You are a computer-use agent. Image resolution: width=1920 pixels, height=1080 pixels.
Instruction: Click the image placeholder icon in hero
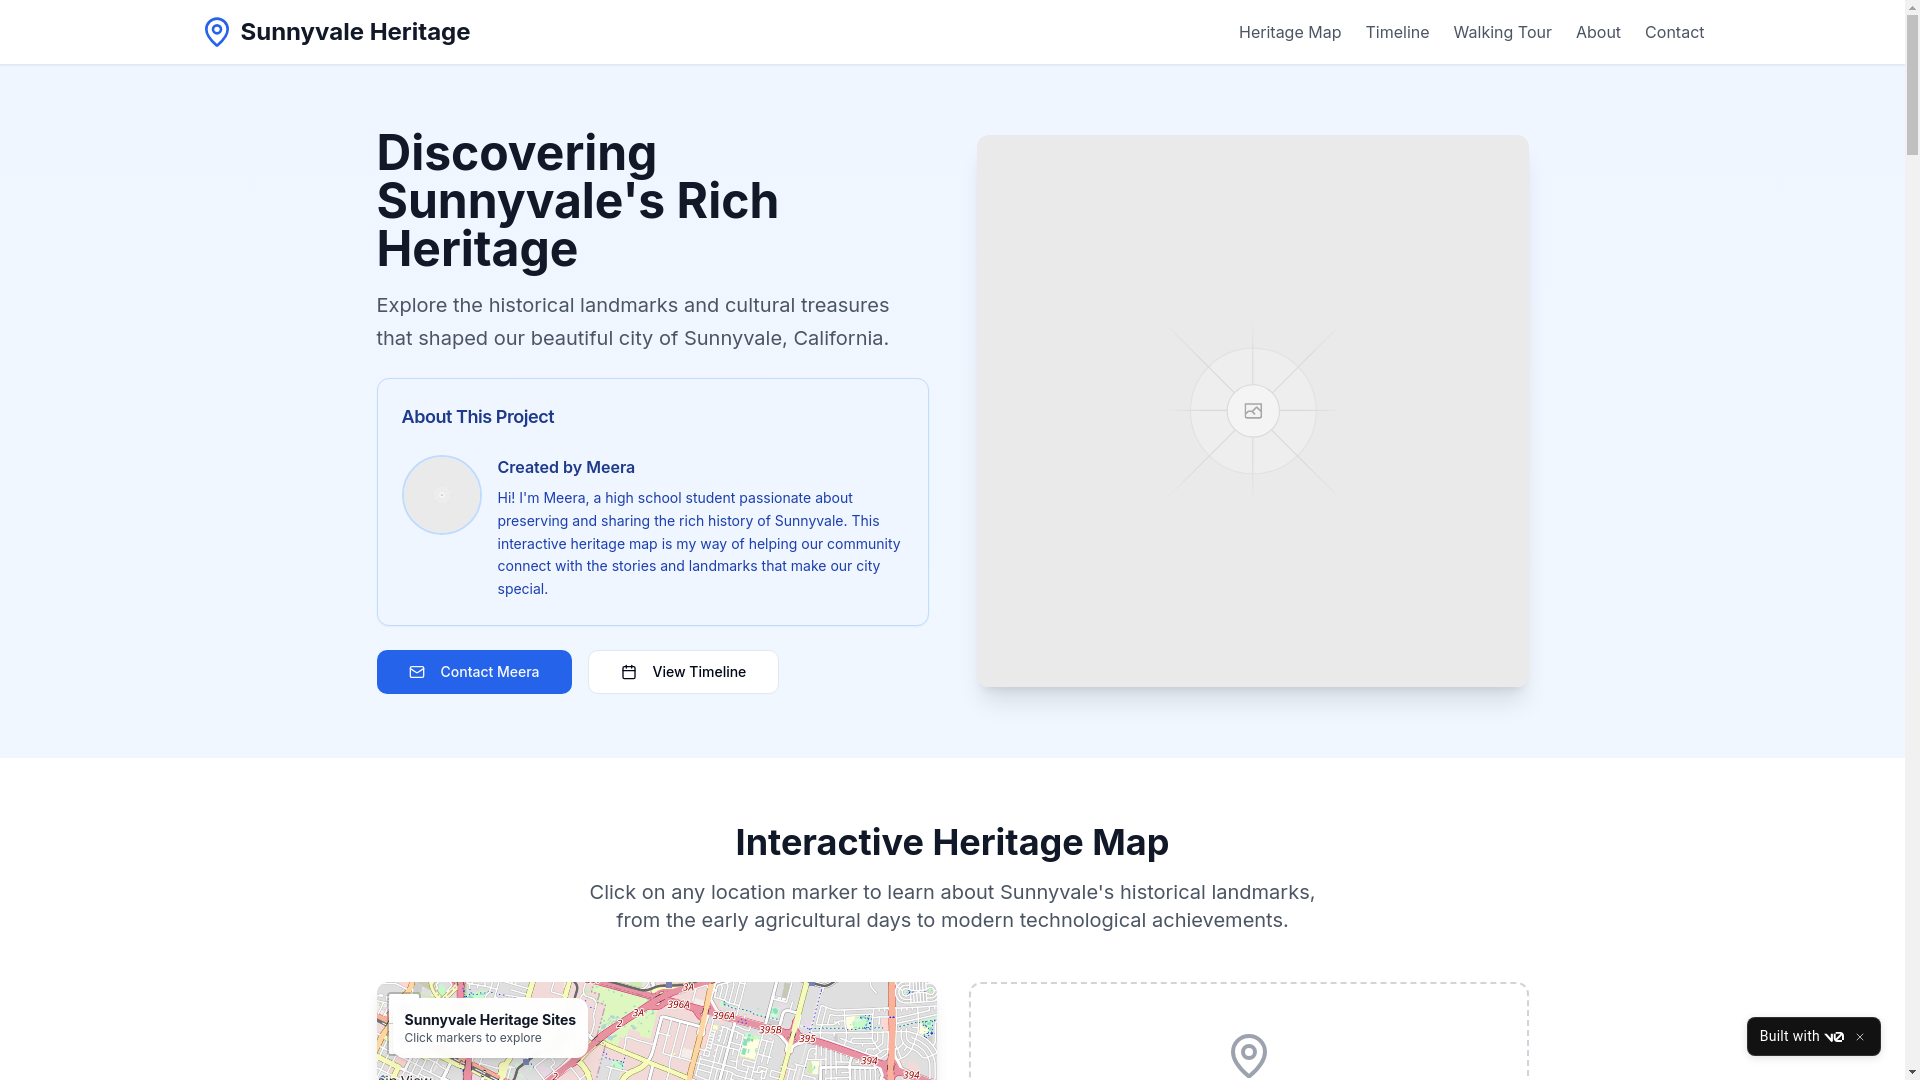click(x=1252, y=411)
